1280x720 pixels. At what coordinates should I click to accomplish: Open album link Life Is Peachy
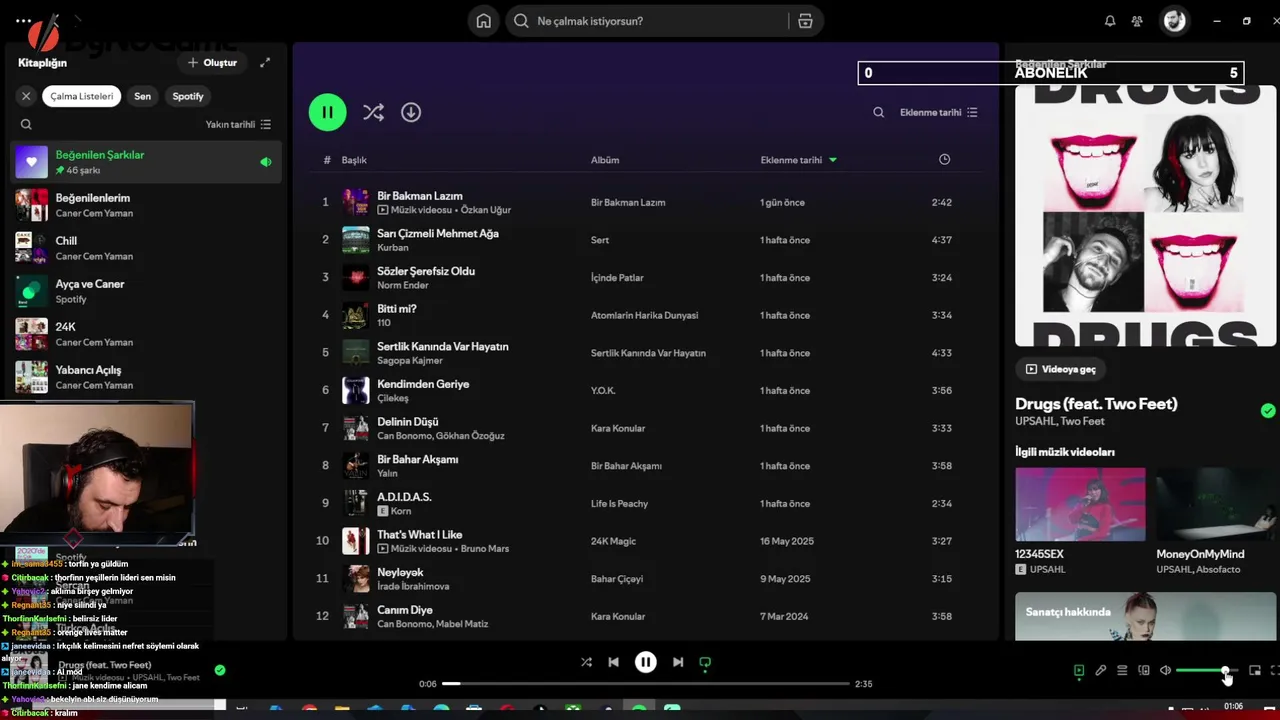620,503
